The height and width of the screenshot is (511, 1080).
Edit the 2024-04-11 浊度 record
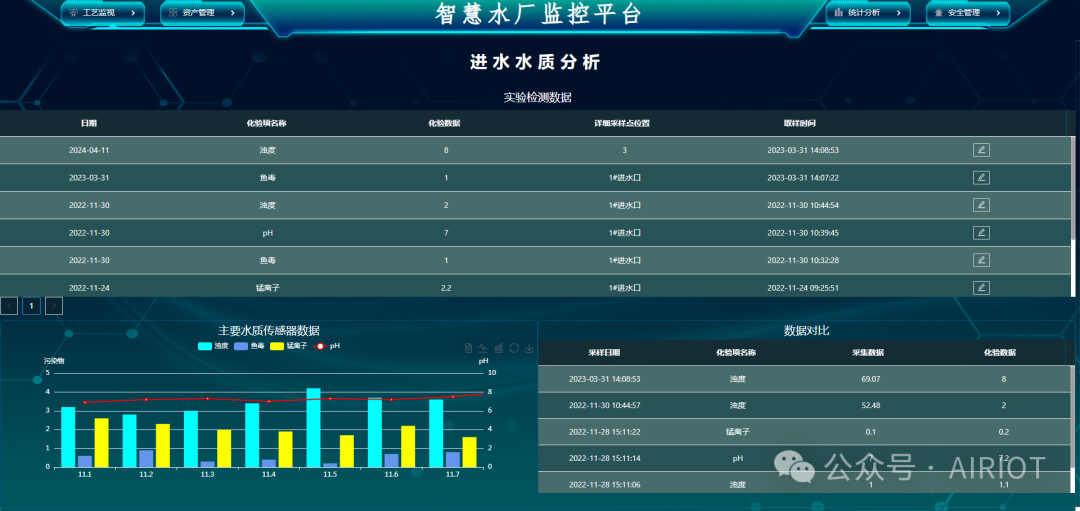[982, 150]
